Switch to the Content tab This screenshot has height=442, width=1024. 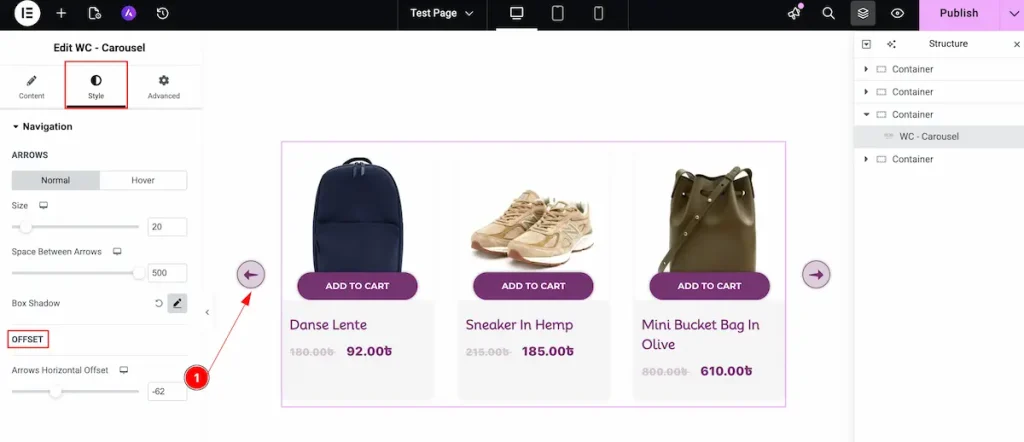tap(31, 87)
